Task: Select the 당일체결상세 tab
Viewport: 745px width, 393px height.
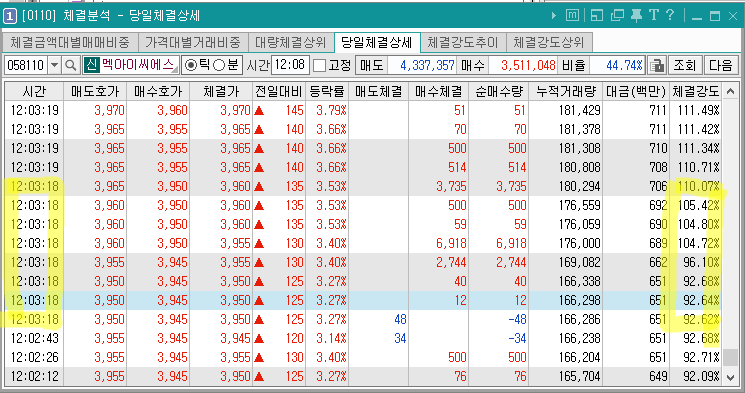Action: tap(377, 43)
